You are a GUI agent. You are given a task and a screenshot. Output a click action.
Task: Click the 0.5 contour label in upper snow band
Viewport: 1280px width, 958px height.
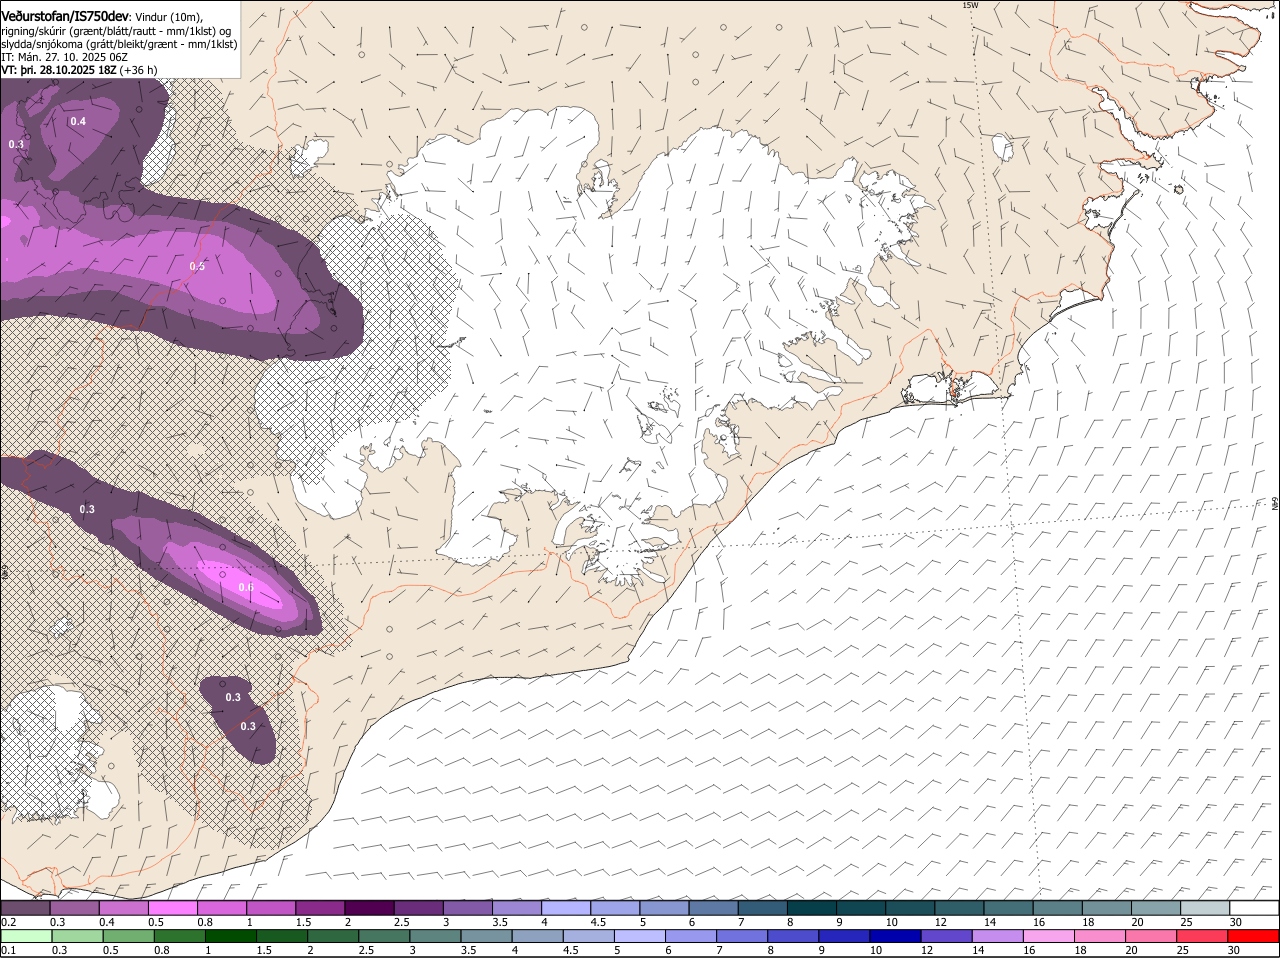pos(197,266)
